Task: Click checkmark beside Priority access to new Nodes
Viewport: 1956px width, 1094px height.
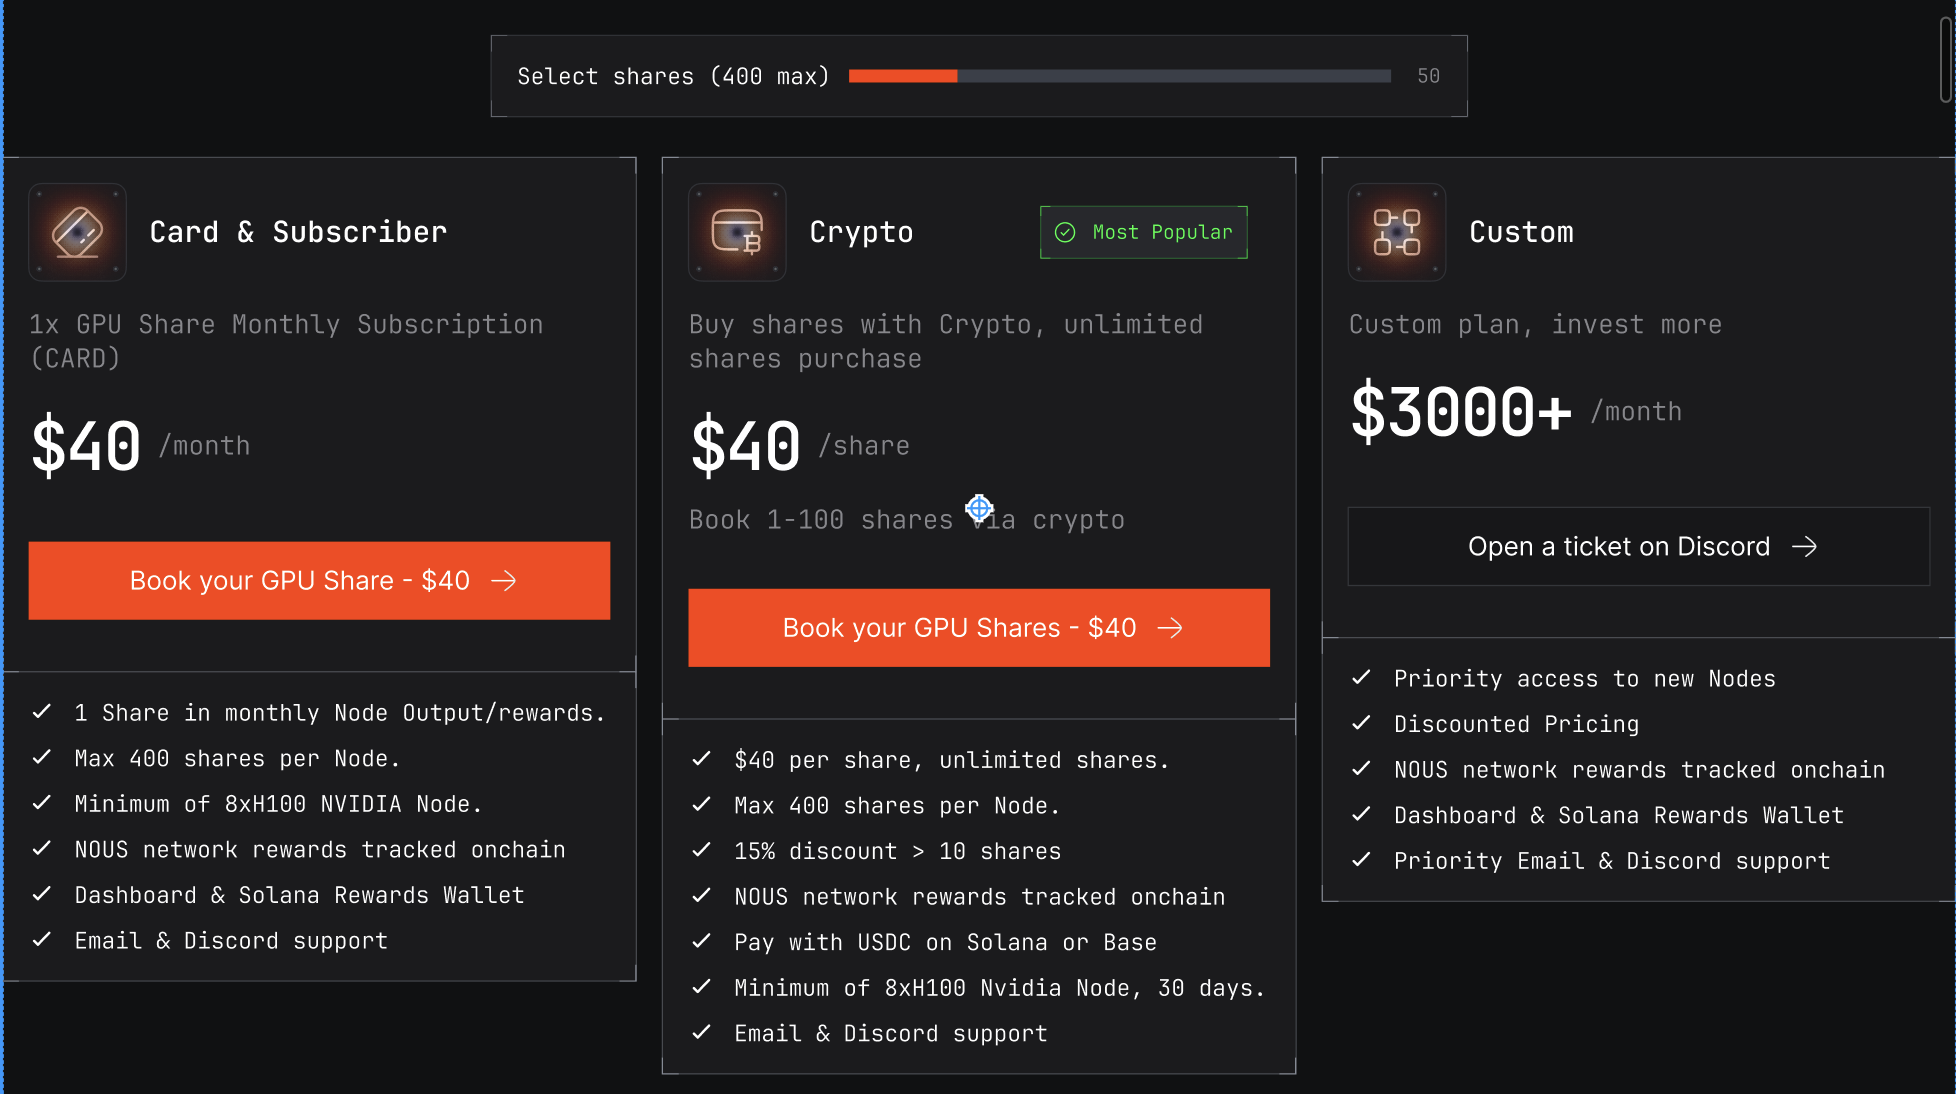Action: coord(1361,678)
